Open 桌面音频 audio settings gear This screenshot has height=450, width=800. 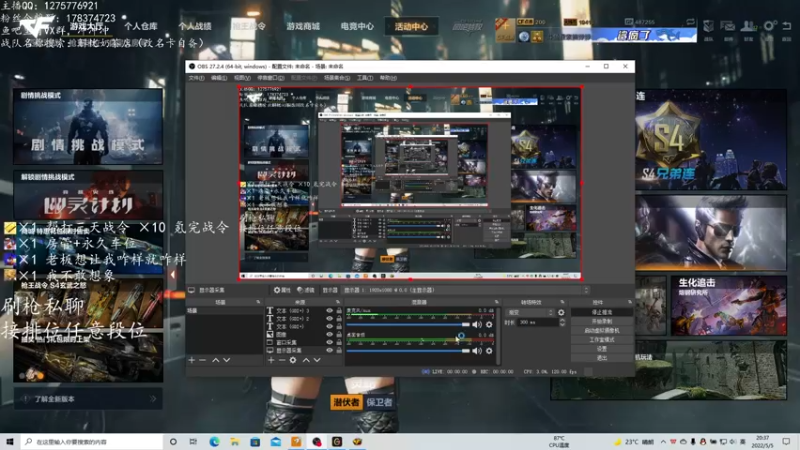tap(489, 351)
